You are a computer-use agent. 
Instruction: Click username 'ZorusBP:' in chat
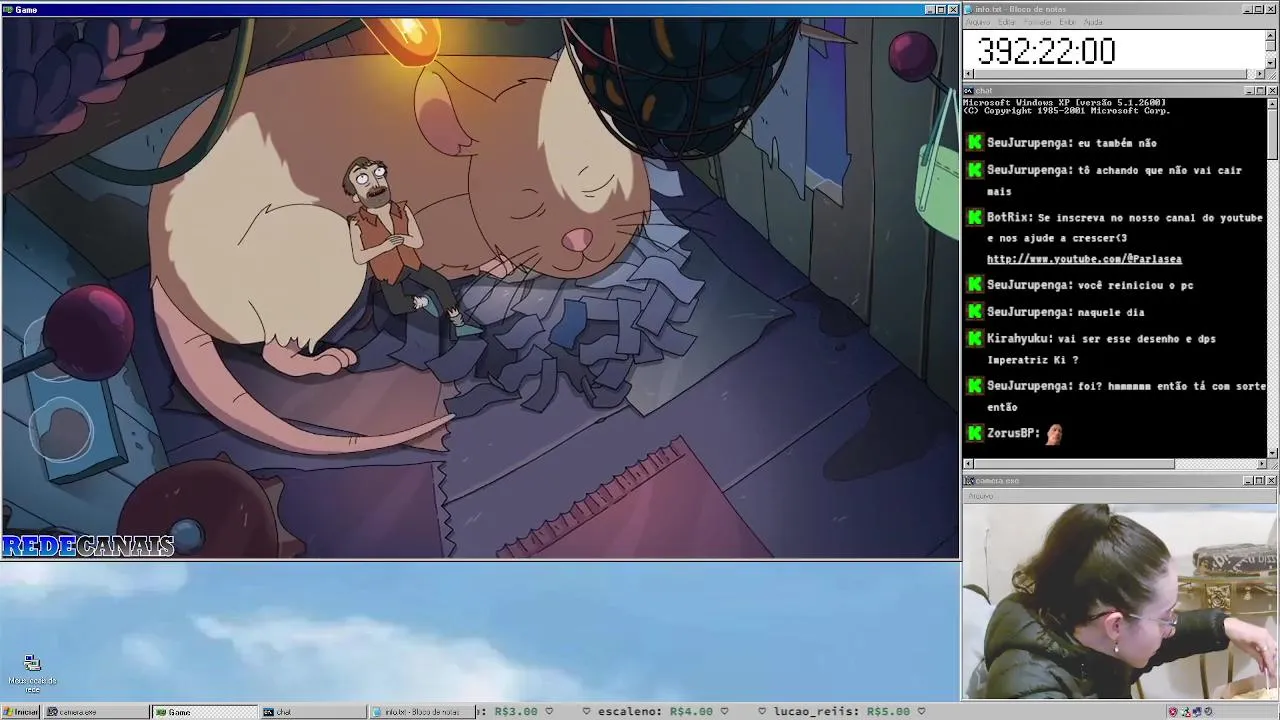click(x=1013, y=433)
